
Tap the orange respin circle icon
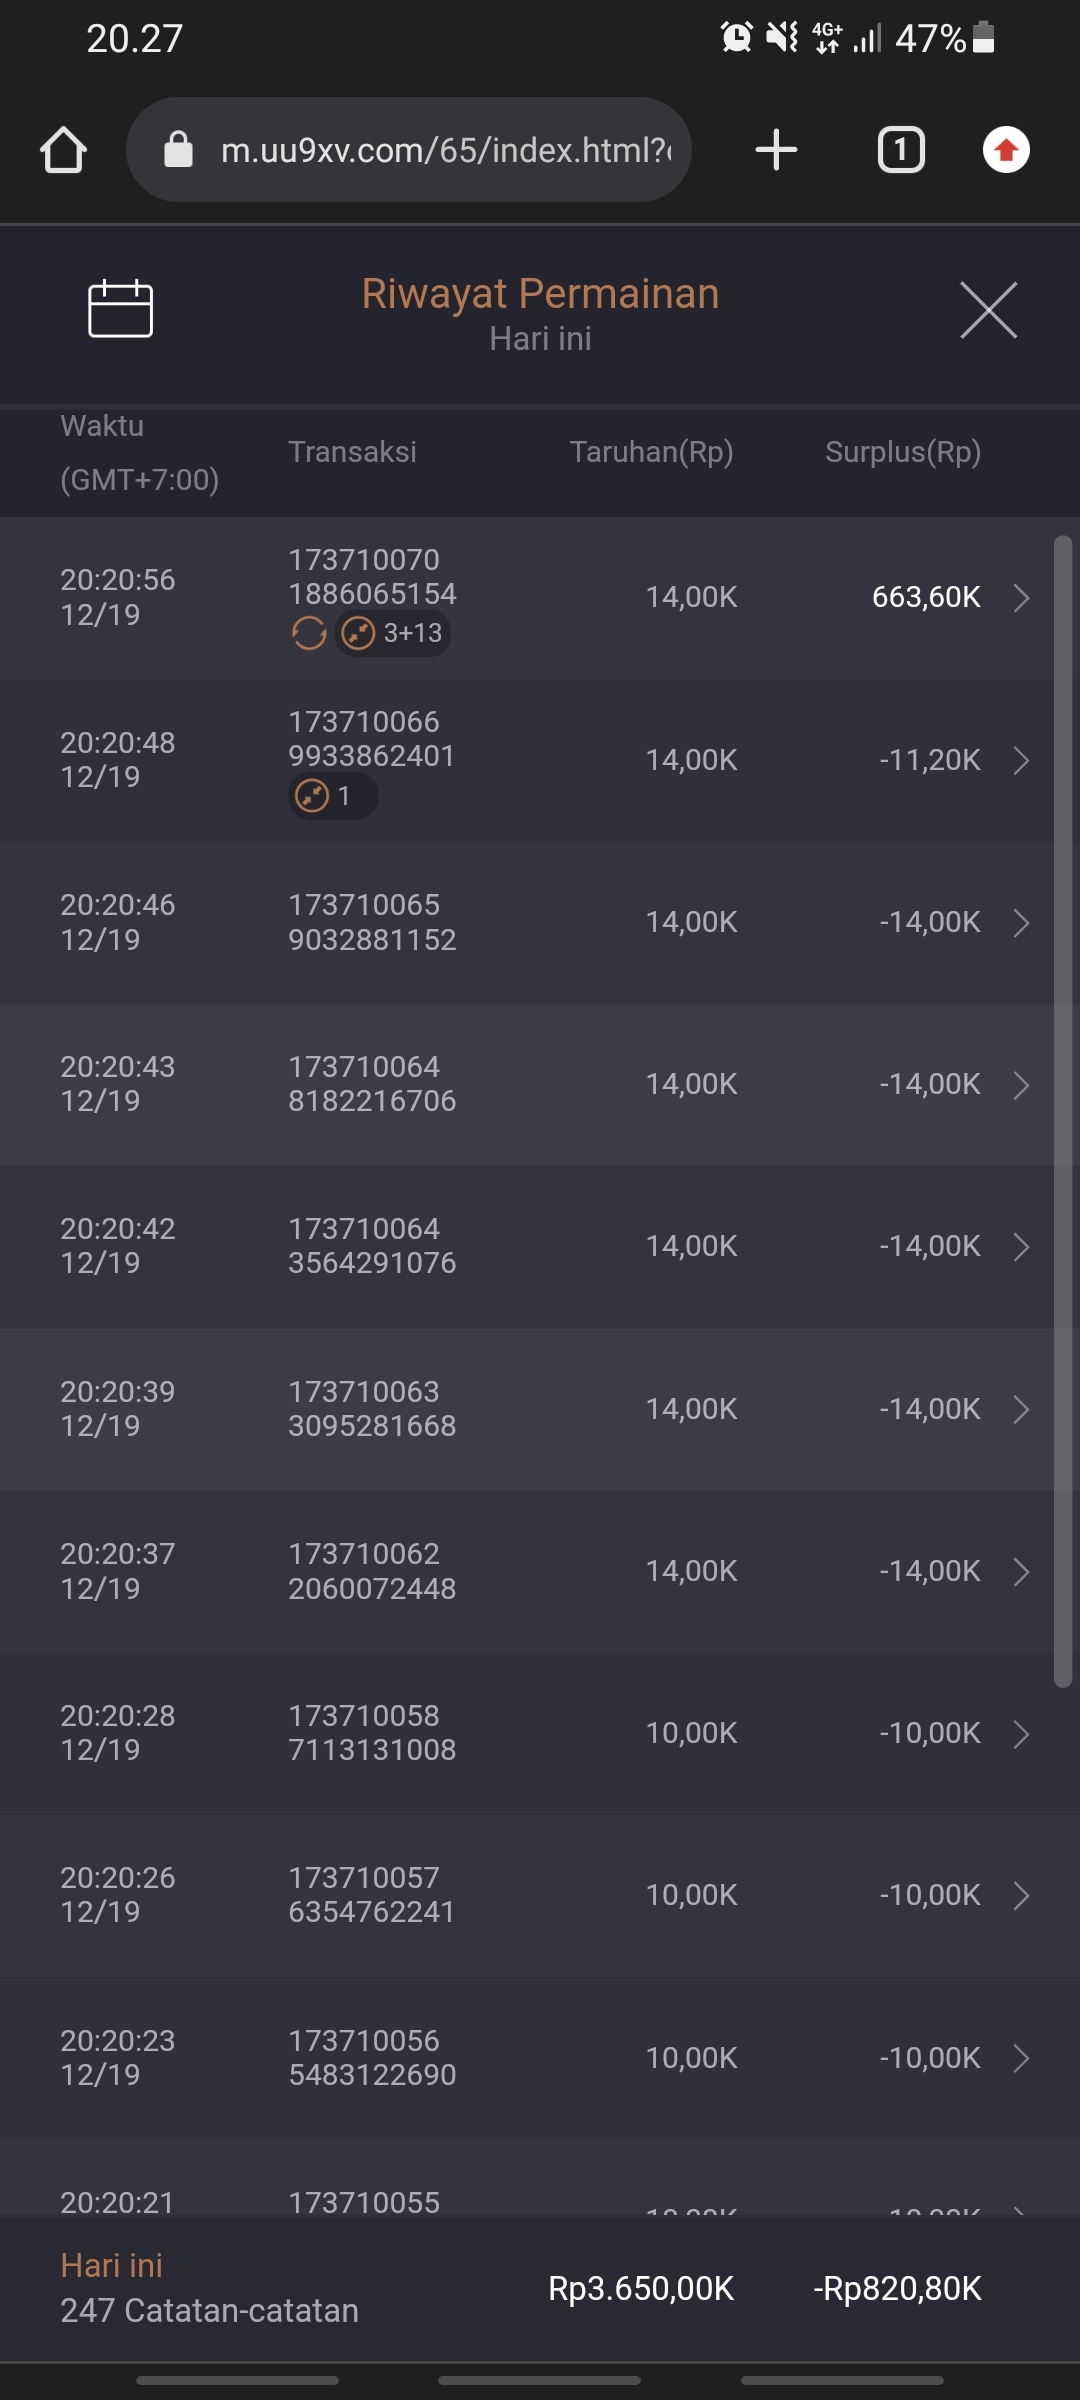click(309, 633)
